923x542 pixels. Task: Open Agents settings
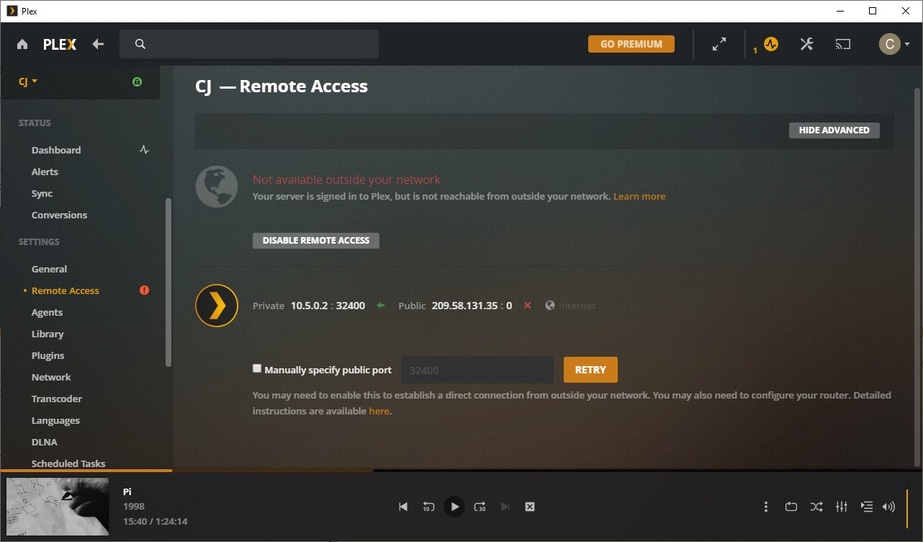pos(47,312)
